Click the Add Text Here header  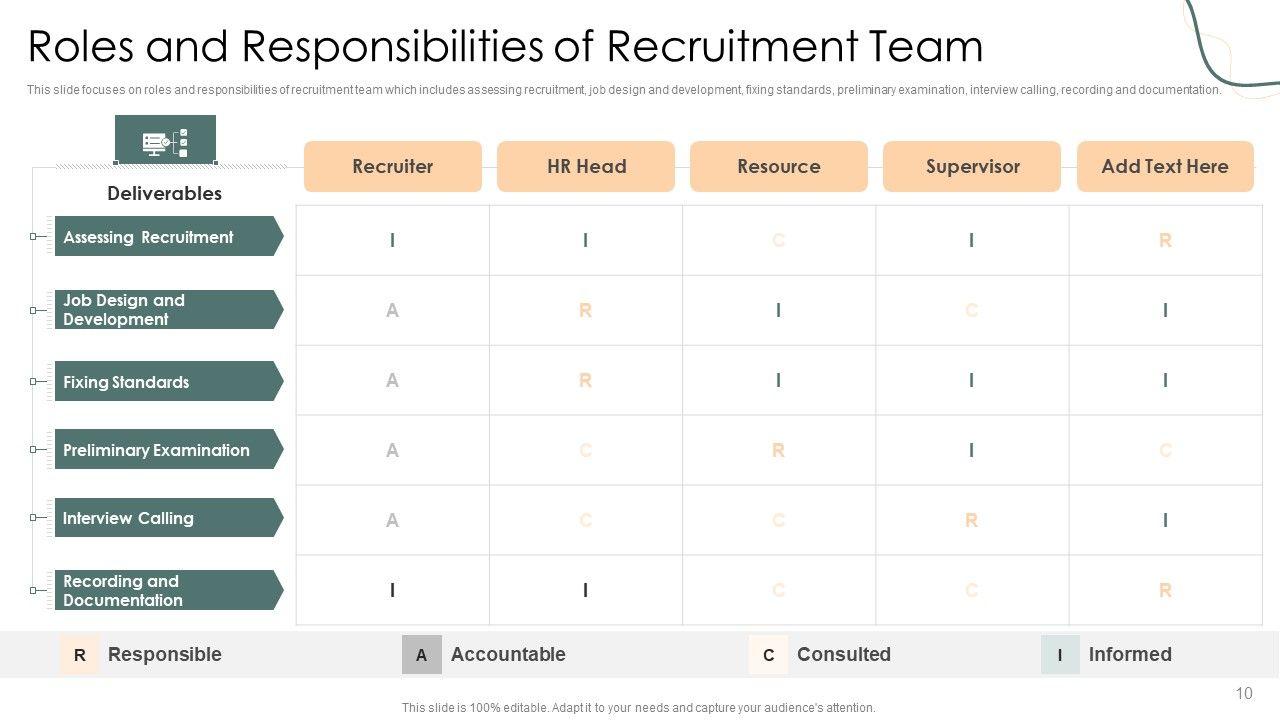click(x=1165, y=166)
